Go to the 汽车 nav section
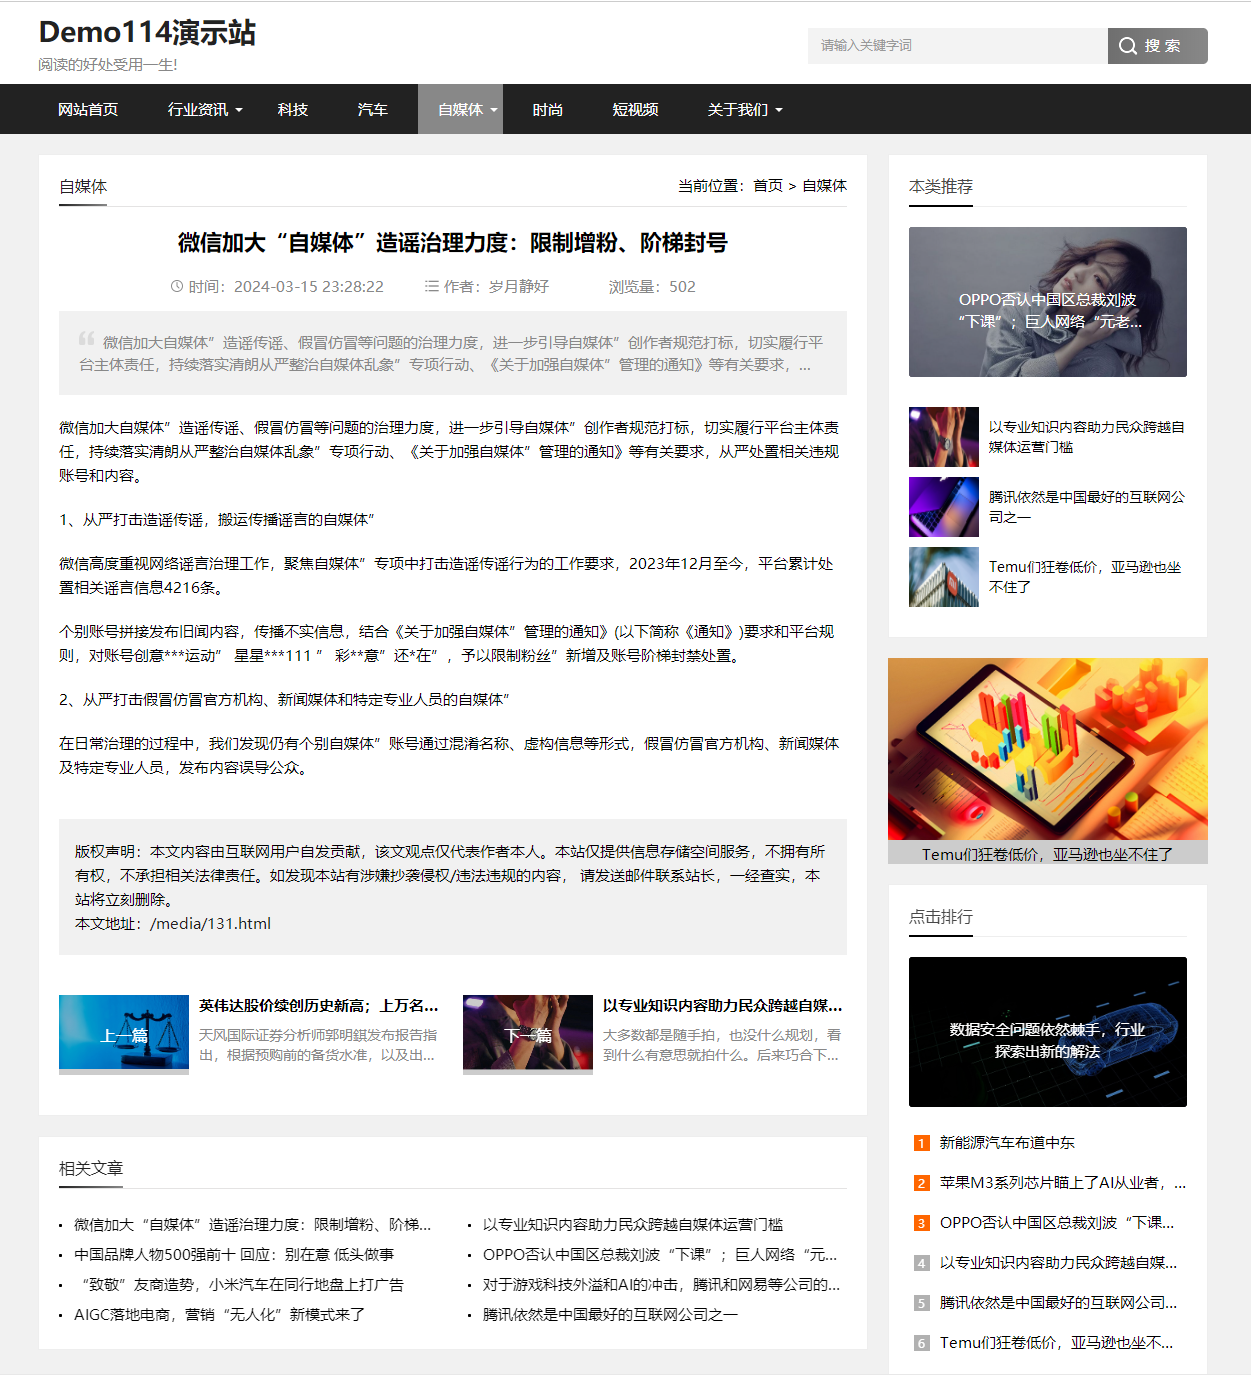 373,109
